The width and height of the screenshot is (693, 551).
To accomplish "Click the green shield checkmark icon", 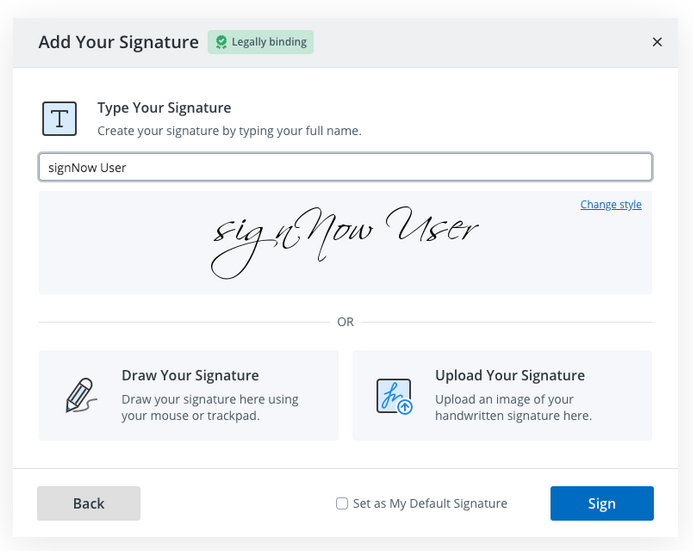I will click(220, 42).
